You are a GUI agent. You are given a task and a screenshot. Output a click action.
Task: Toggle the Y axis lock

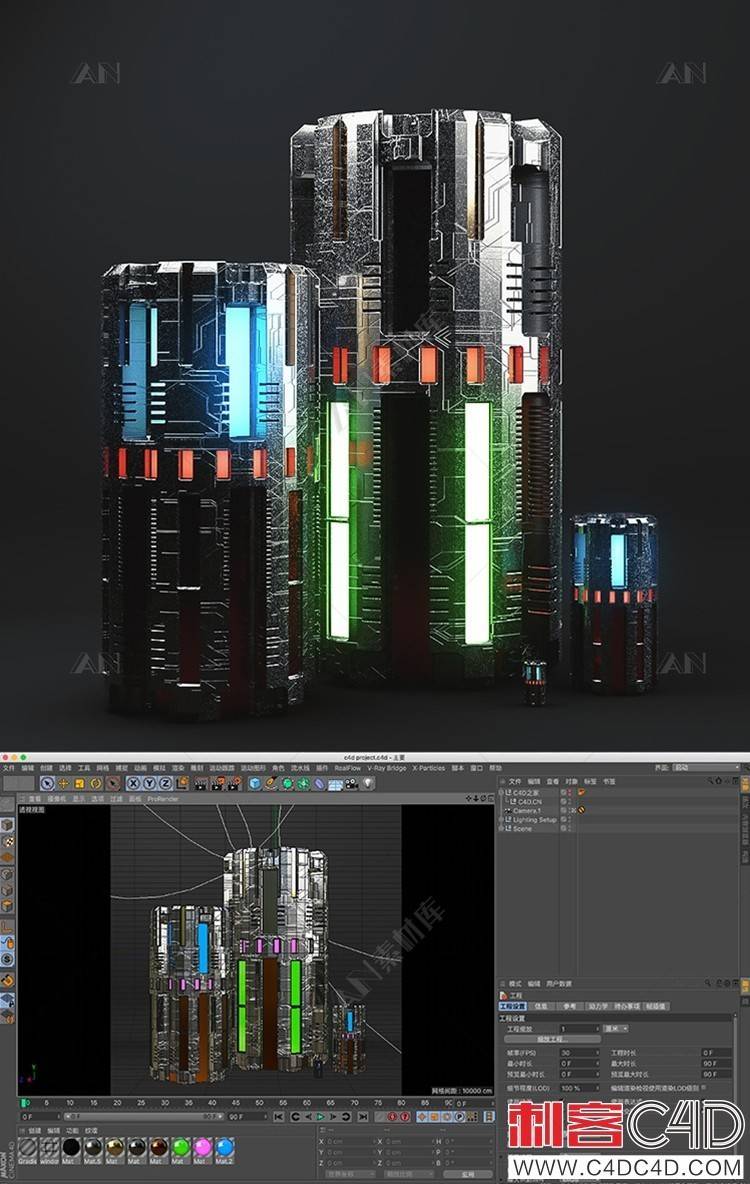pyautogui.click(x=150, y=784)
